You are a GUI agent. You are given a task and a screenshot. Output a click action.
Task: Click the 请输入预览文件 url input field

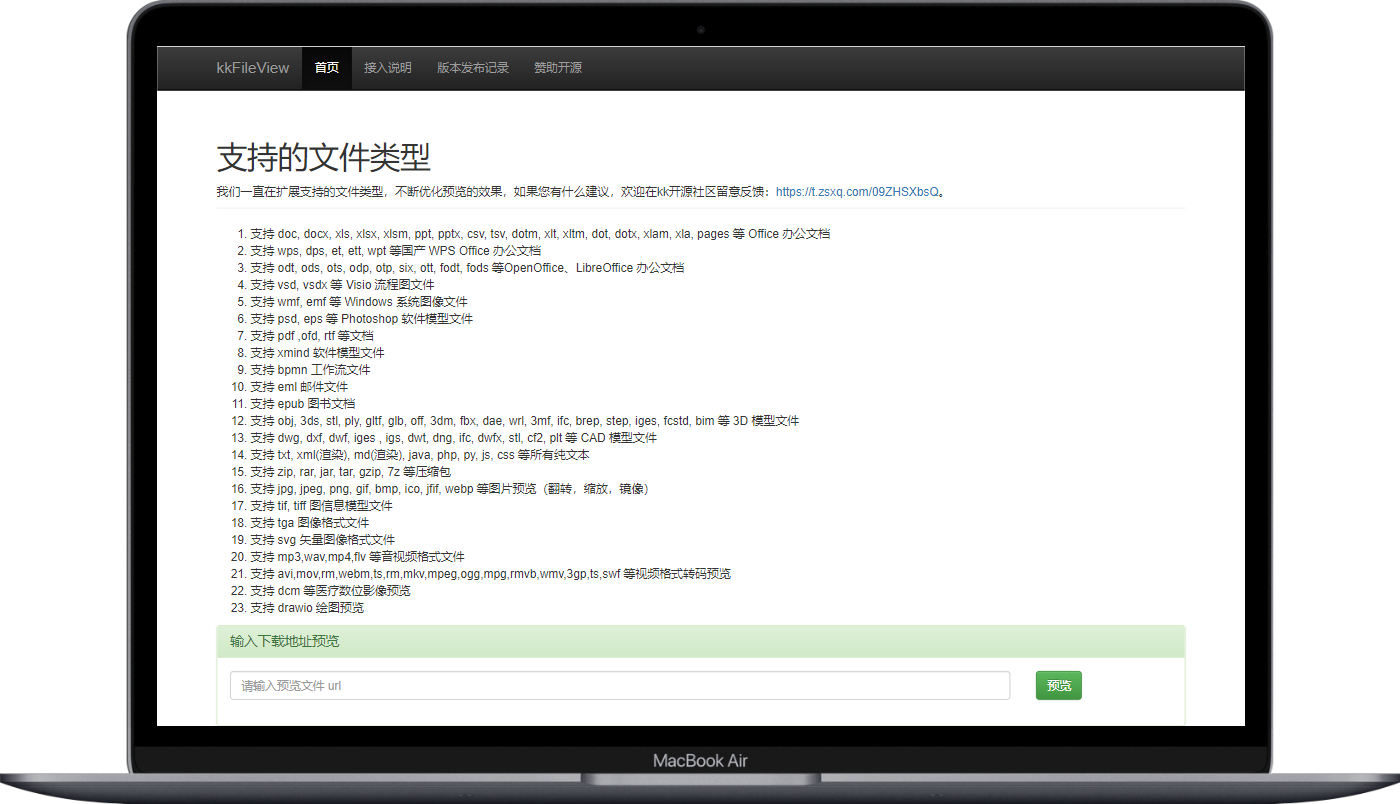tap(620, 686)
